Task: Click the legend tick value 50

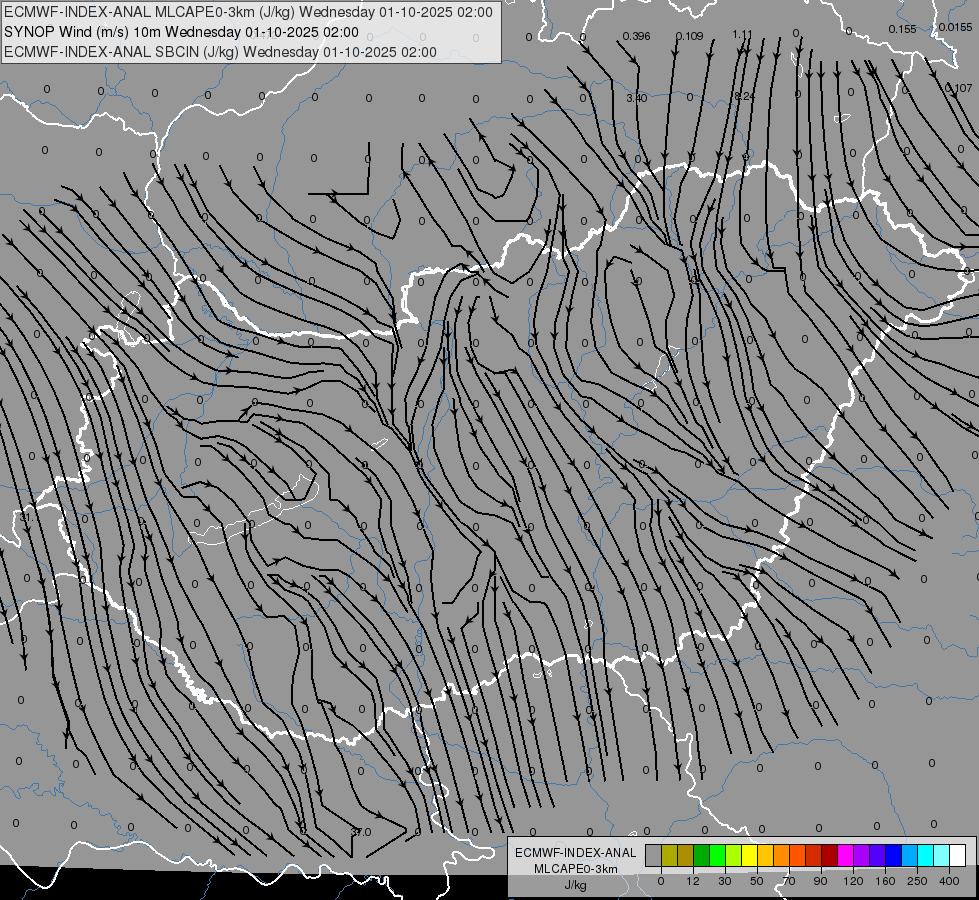Action: pos(757,881)
